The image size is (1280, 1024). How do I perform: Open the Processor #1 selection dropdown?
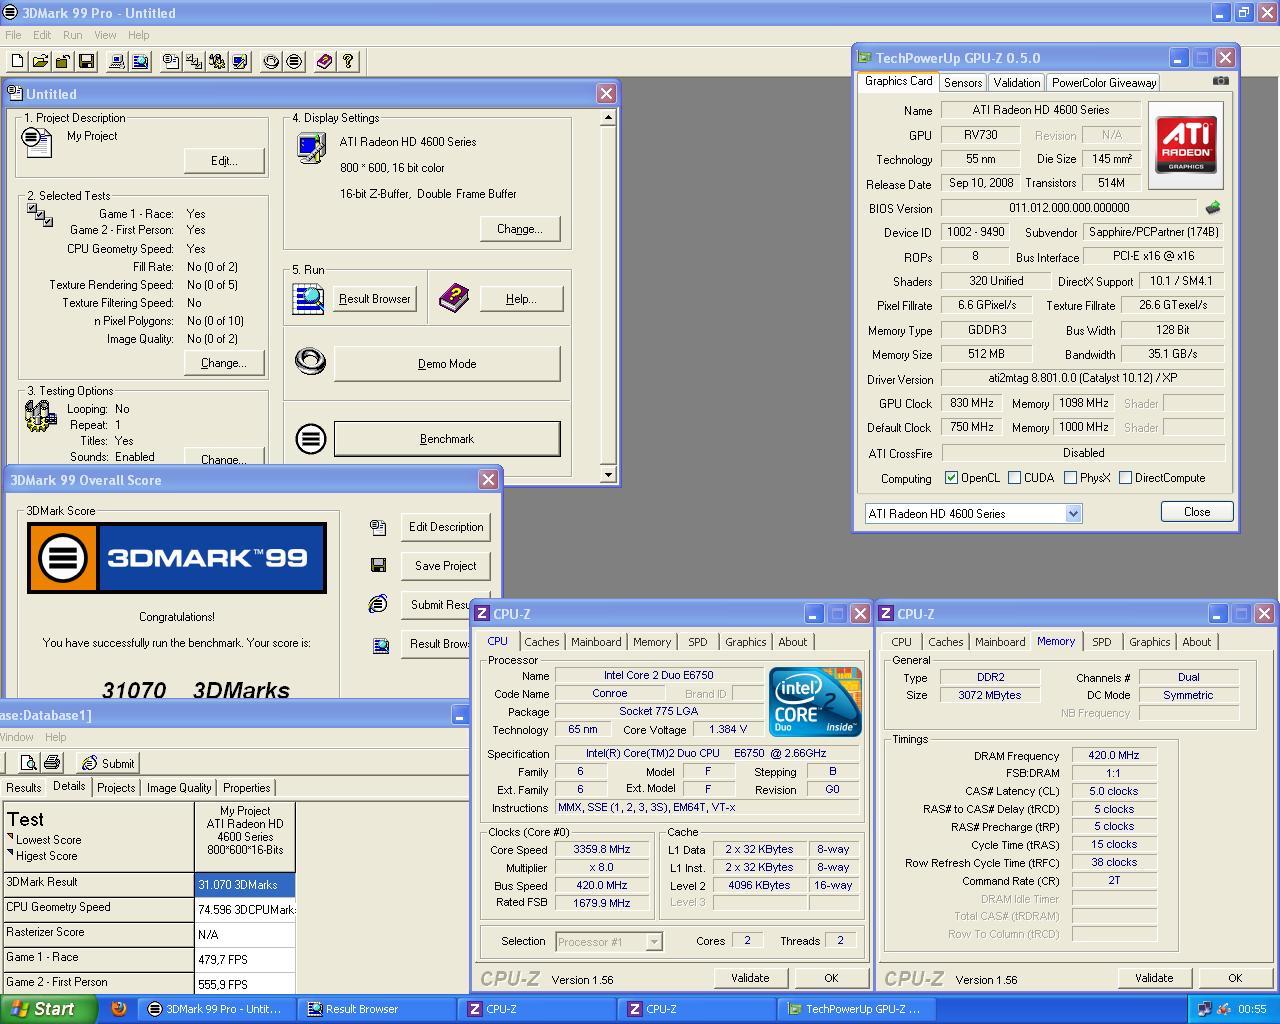click(653, 941)
